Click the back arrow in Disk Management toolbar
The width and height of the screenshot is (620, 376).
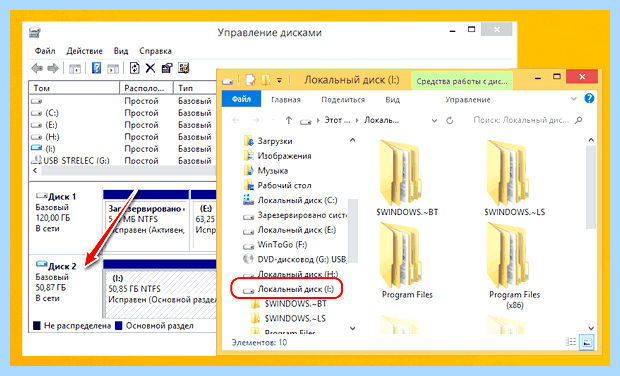coord(37,68)
